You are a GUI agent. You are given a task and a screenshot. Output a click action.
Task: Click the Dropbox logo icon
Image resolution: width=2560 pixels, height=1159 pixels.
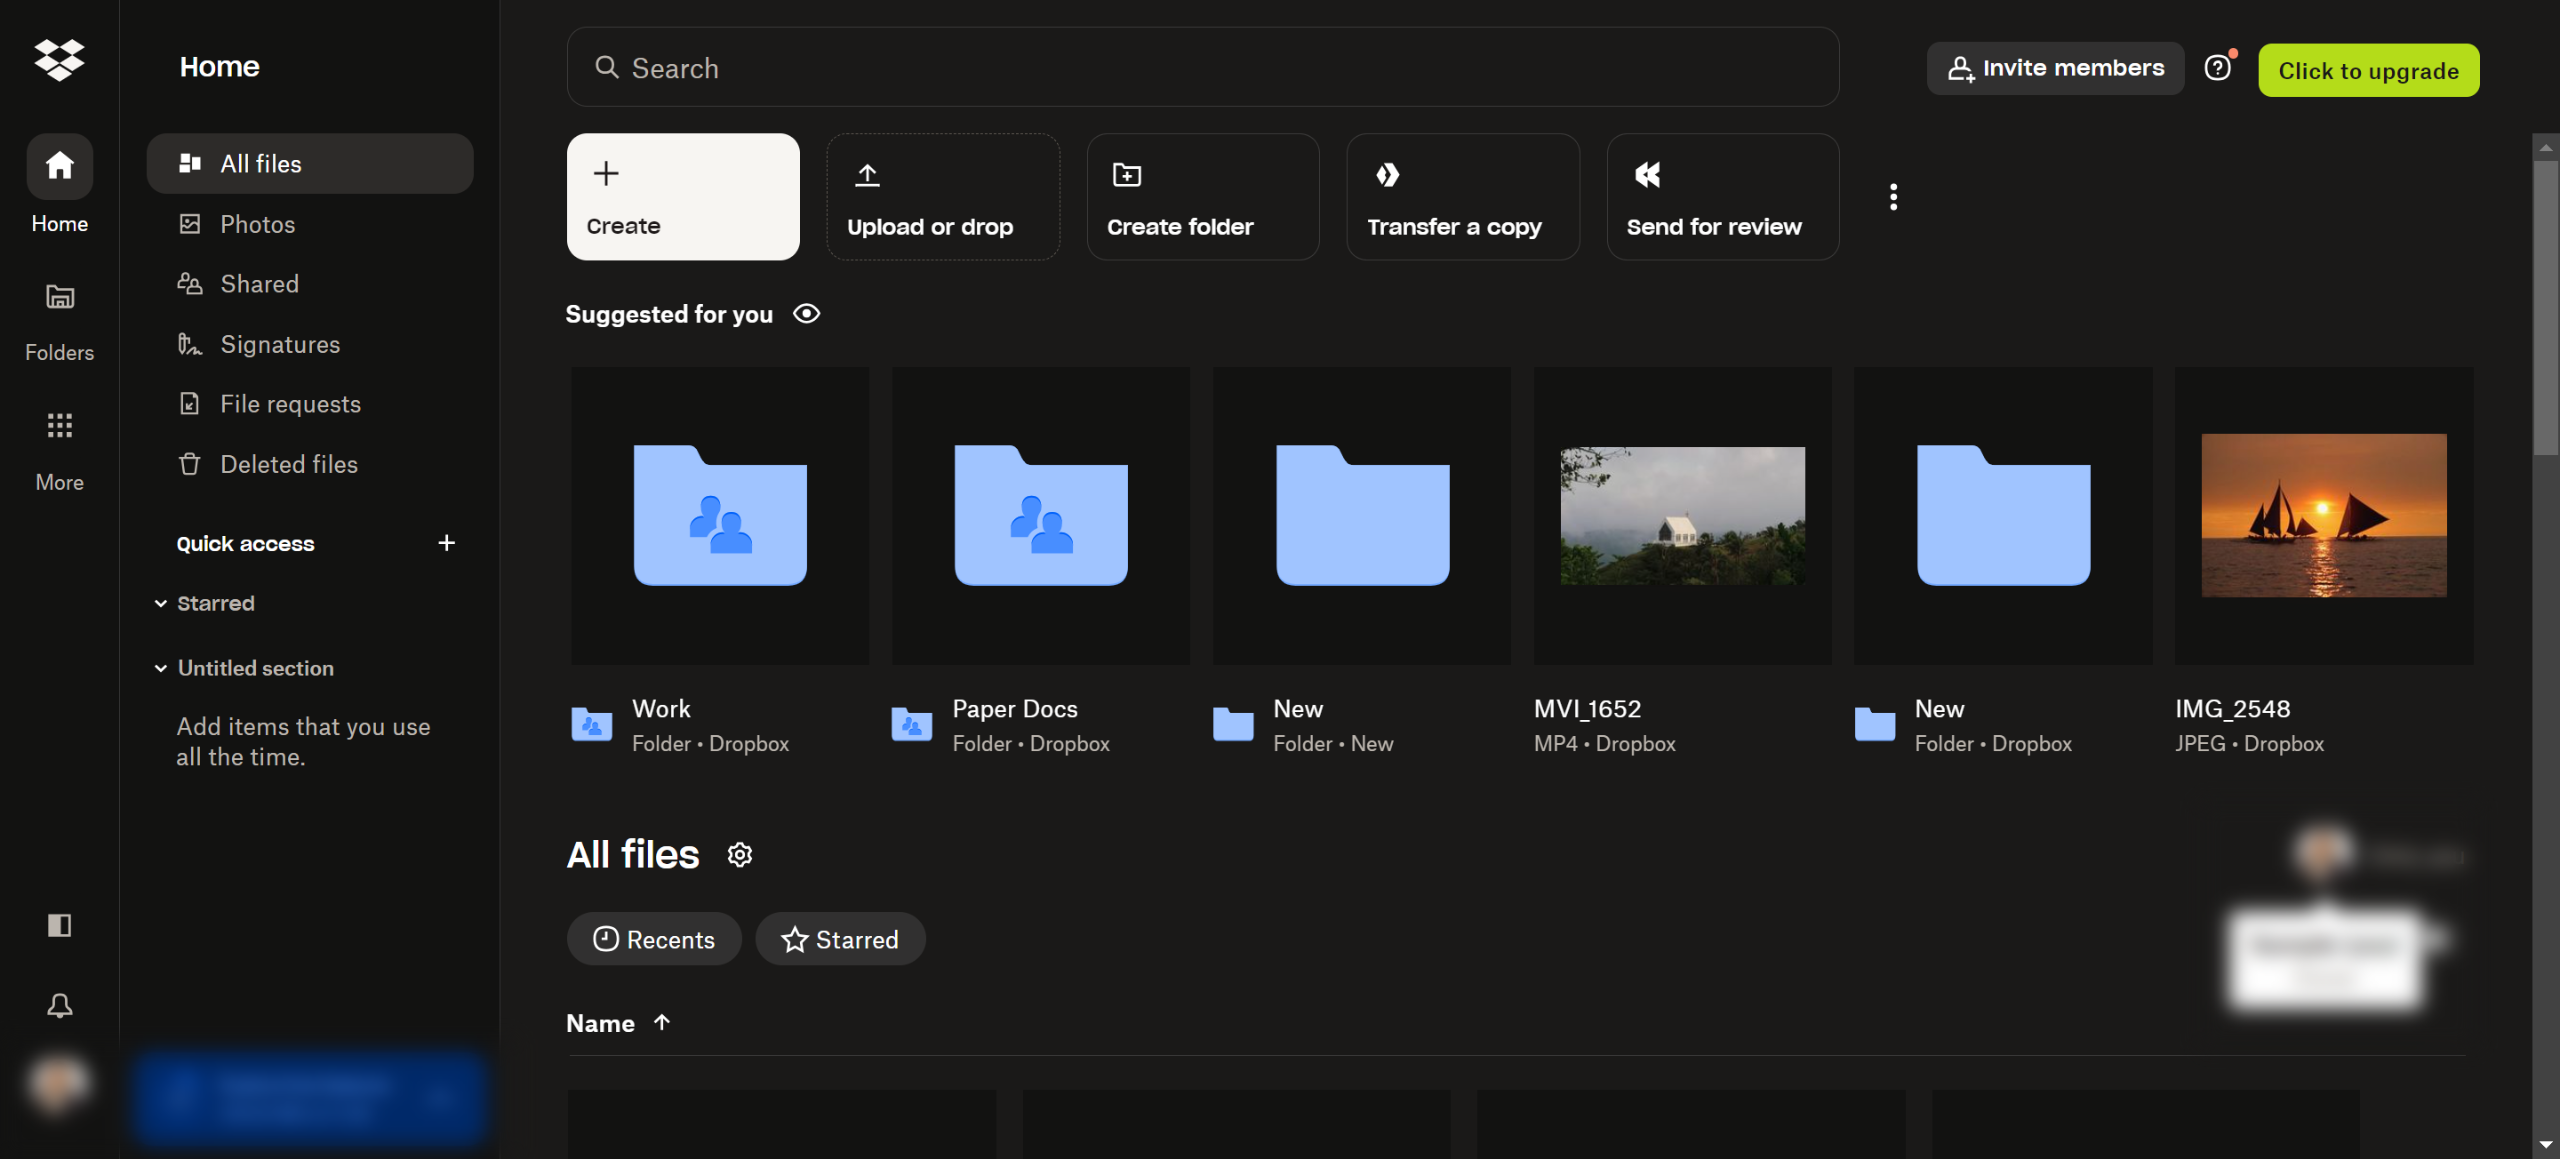coord(59,60)
